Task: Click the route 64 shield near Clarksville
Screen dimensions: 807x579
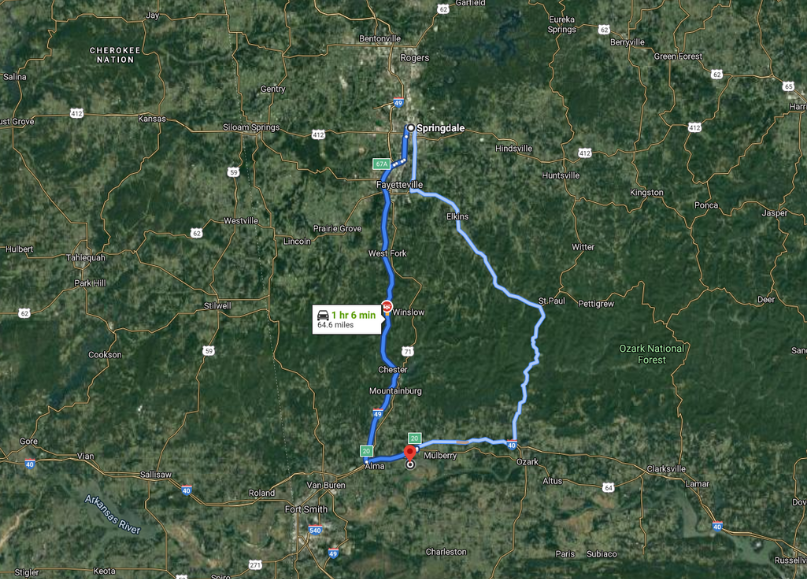Action: point(608,487)
